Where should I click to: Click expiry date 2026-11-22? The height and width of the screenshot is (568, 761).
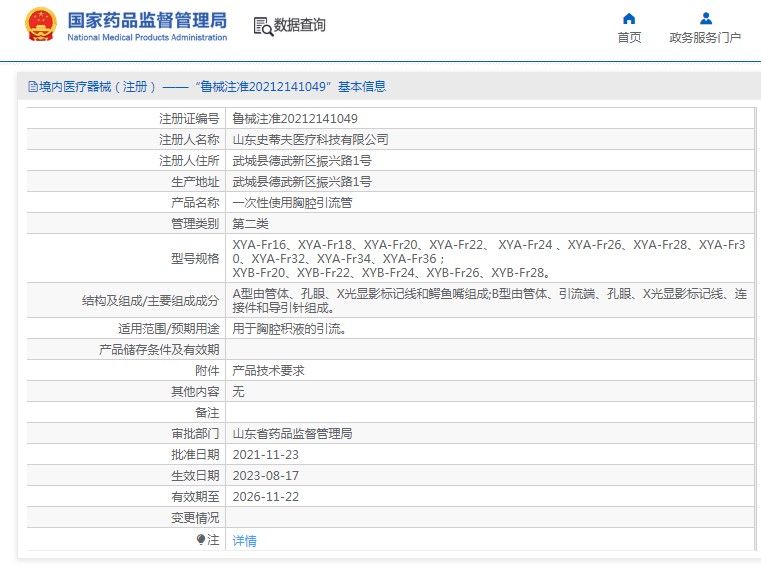coord(265,497)
